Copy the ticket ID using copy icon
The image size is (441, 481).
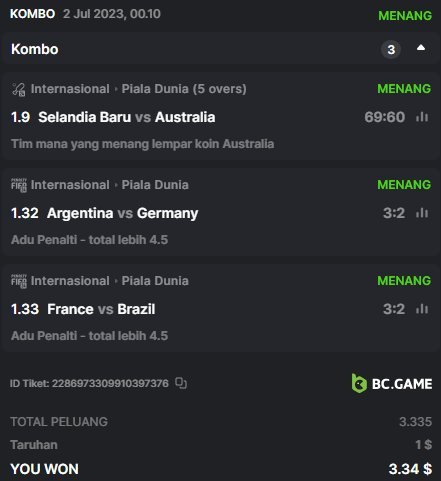[181, 383]
